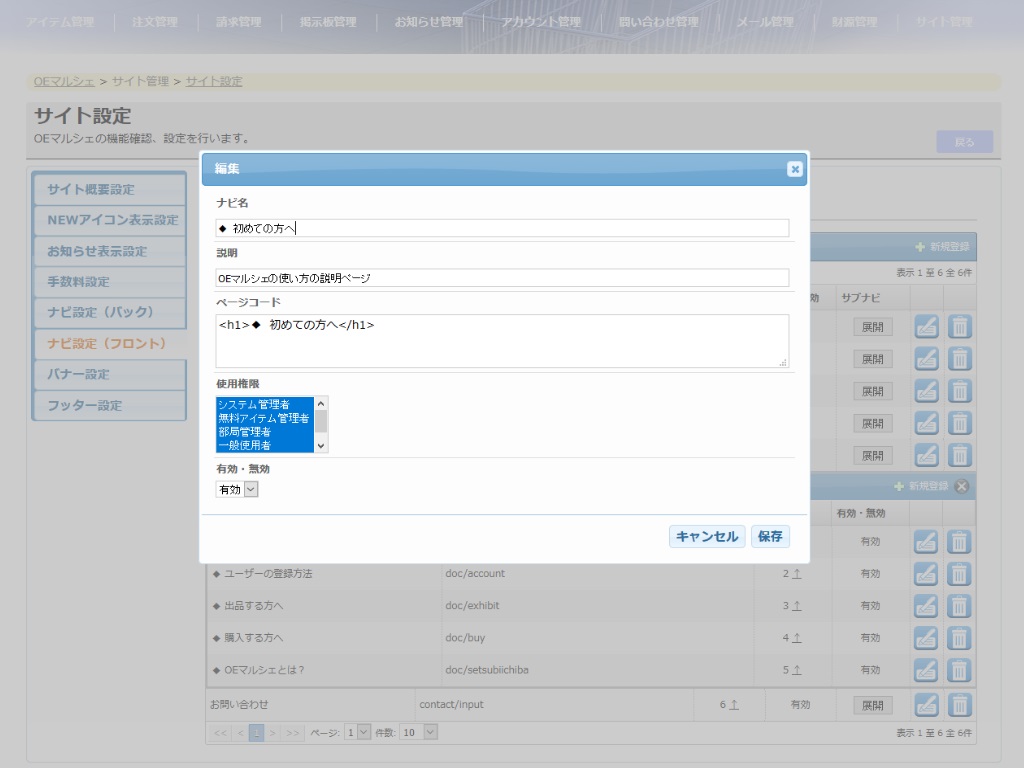The height and width of the screenshot is (768, 1024).
Task: Open the 有効・無効 dropdown in the dialog
Action: [x=237, y=489]
